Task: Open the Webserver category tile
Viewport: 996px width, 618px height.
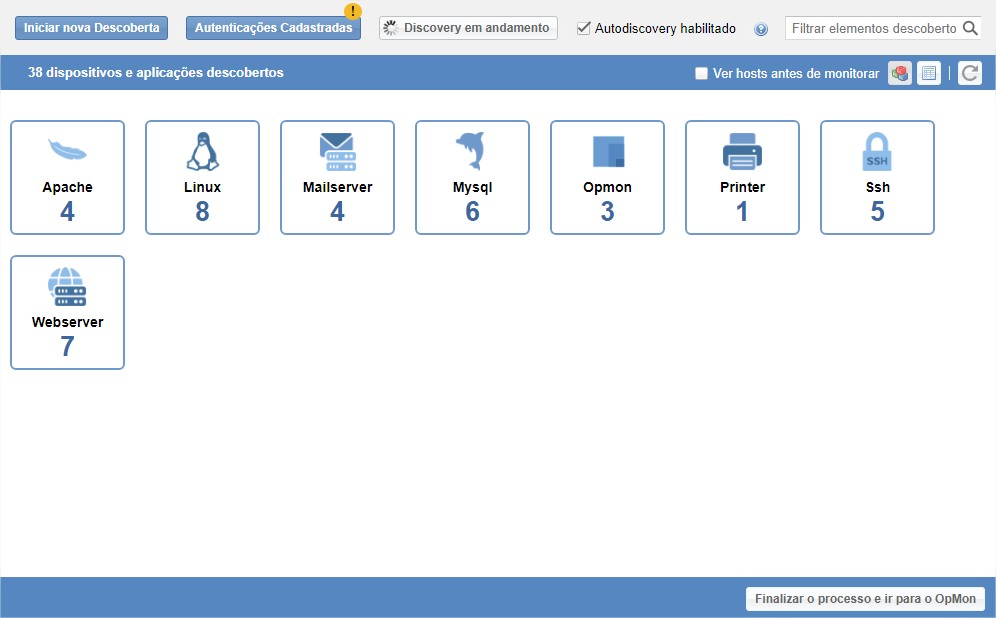Action: click(67, 313)
